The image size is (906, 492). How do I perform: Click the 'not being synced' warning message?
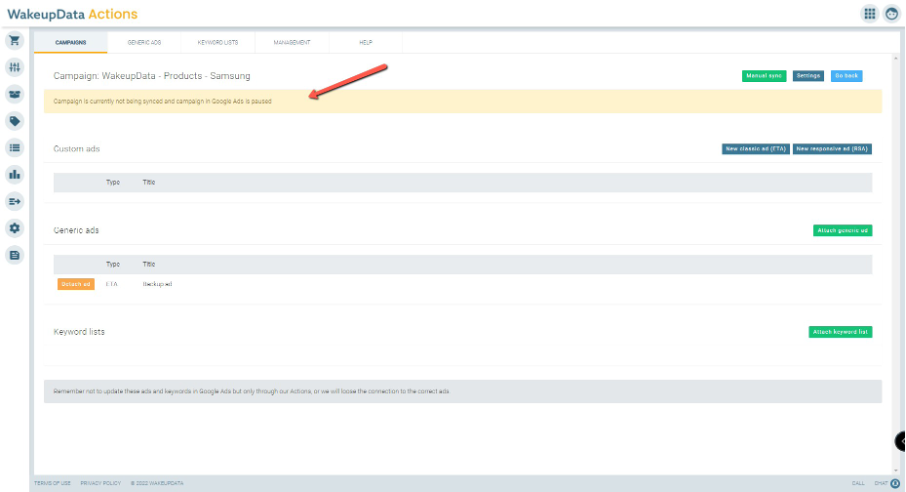(162, 101)
